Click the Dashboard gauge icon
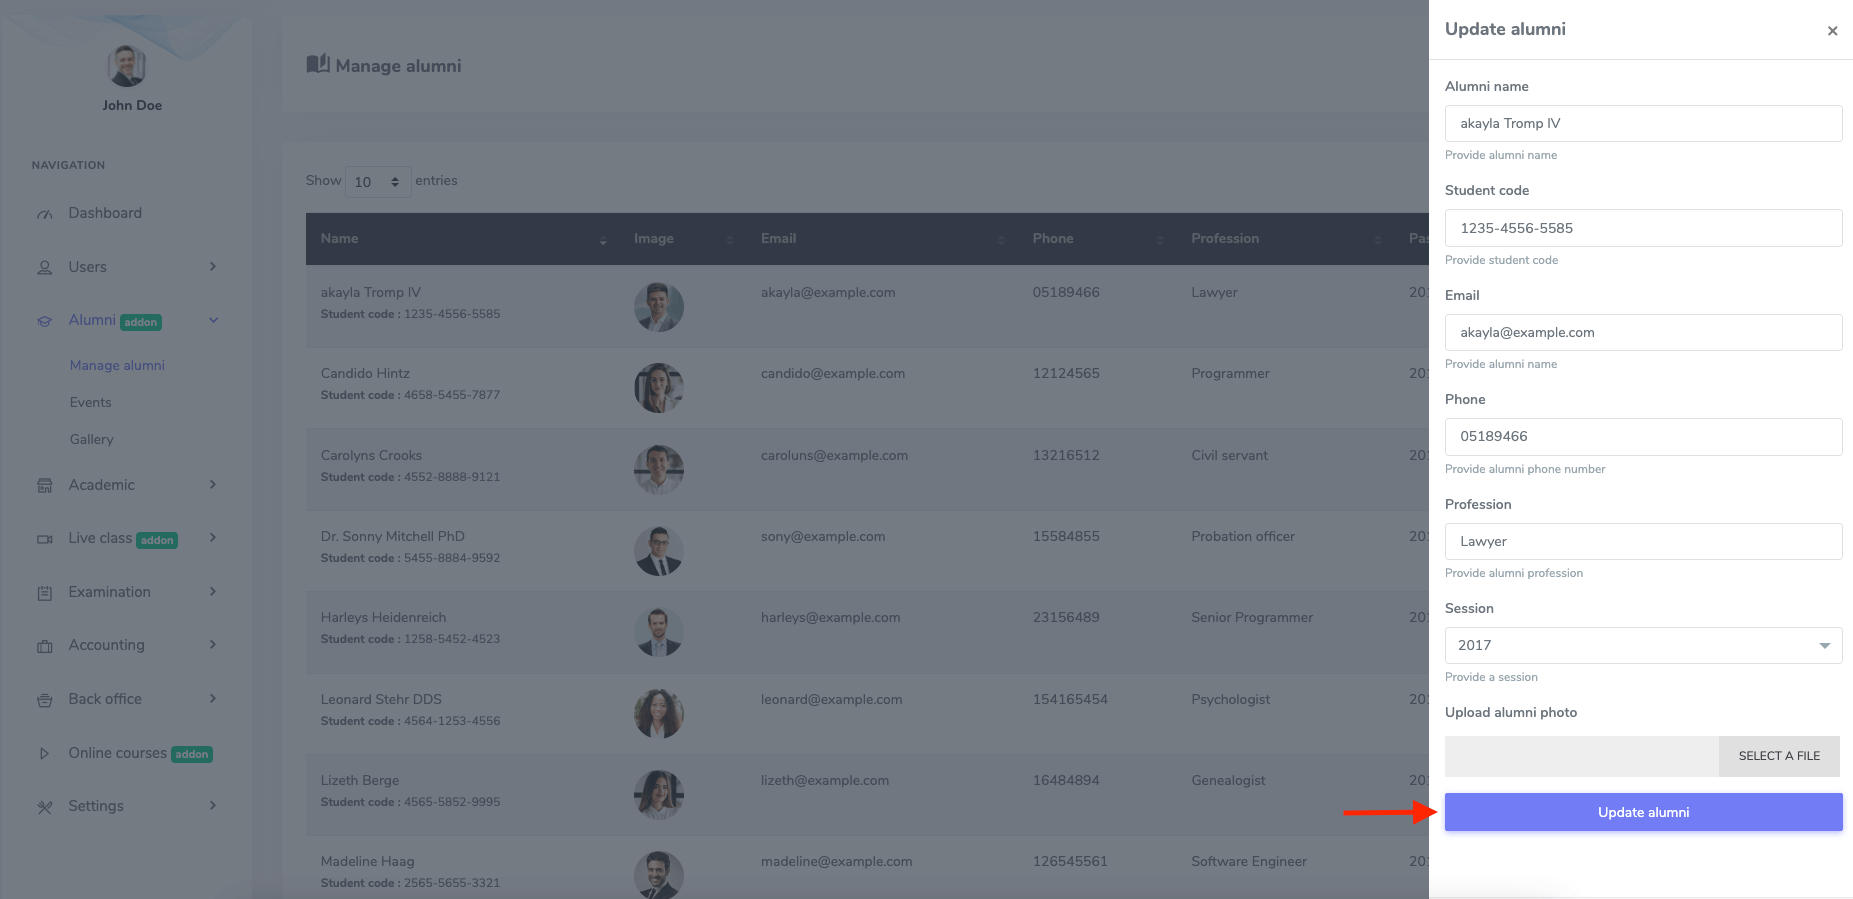Screen dimensions: 1853x899 (x=44, y=214)
